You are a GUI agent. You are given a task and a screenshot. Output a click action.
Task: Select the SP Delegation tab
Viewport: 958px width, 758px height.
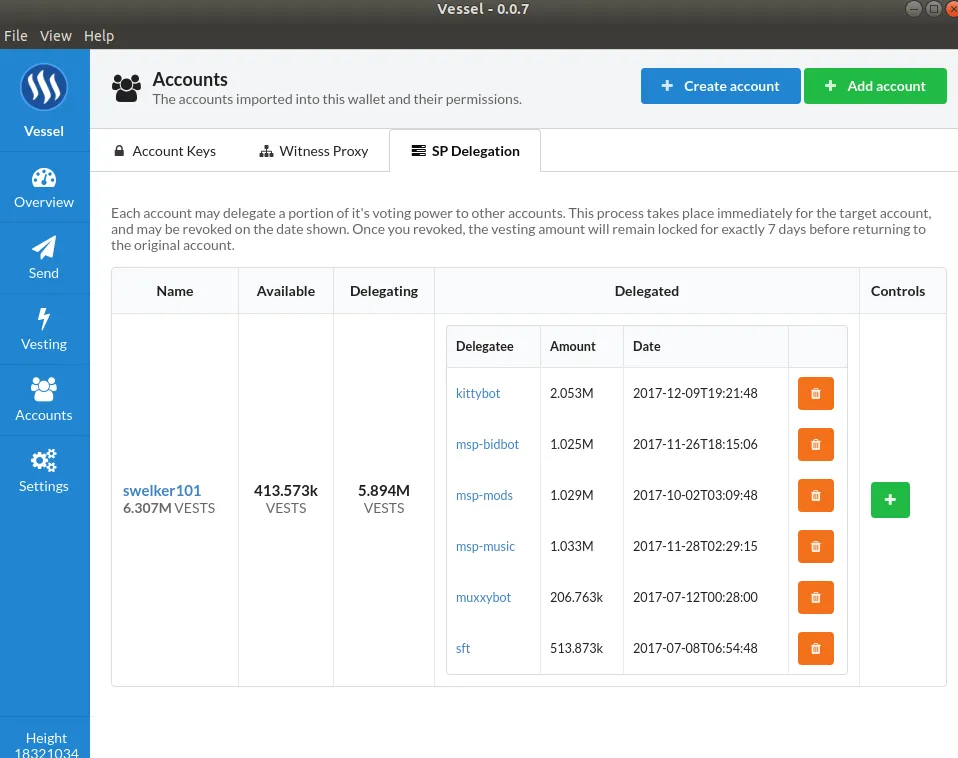466,151
